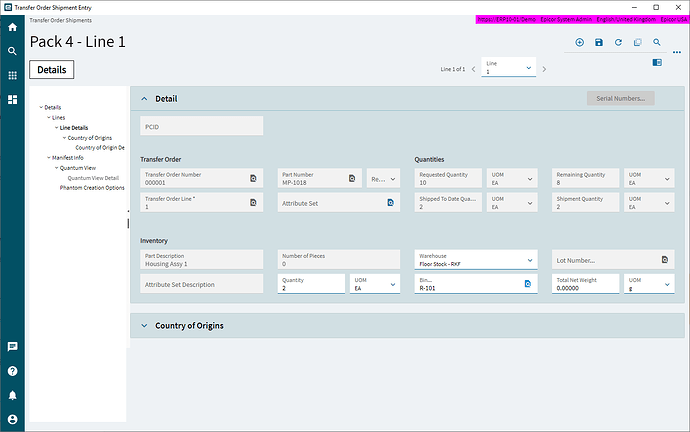This screenshot has height=432, width=690.
Task: Click Transfer Order Shipments breadcrumb
Action: pos(61,20)
